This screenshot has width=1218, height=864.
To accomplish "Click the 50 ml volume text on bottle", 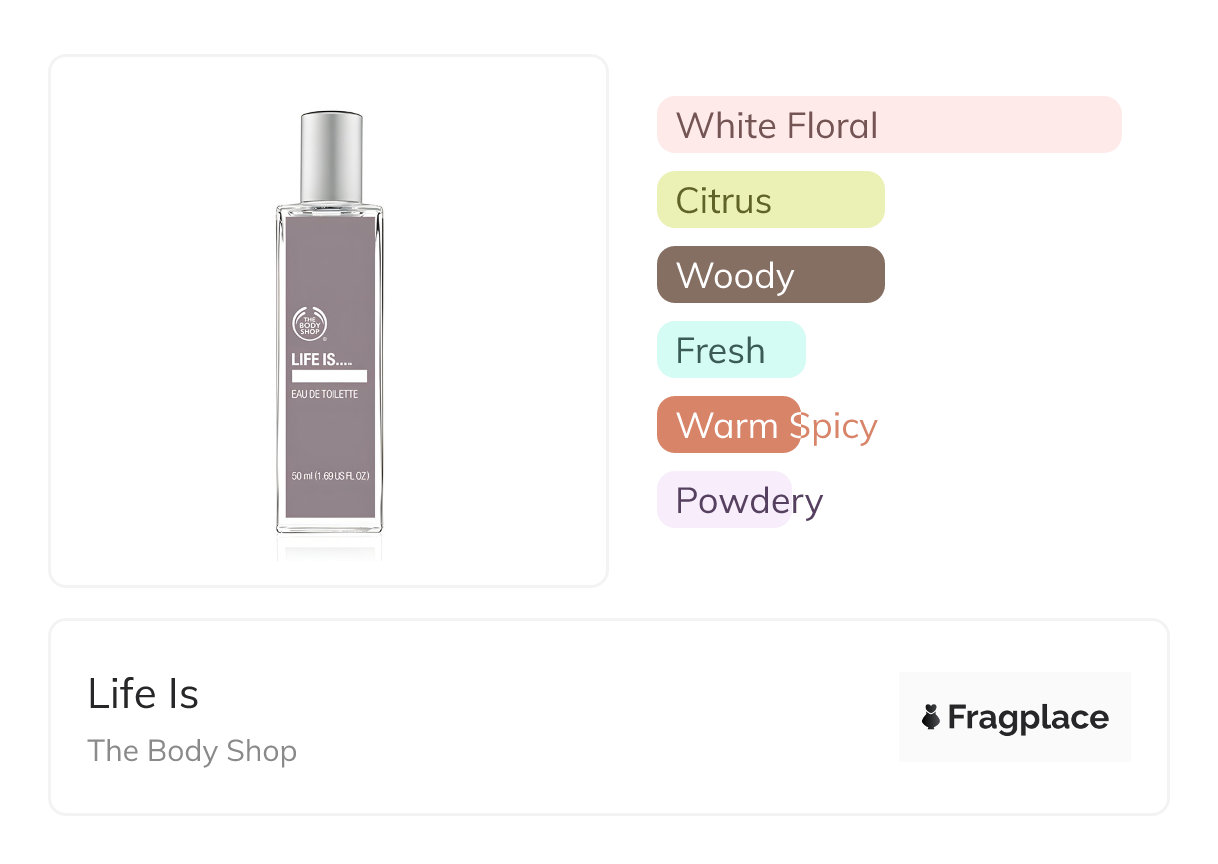I will [x=330, y=476].
